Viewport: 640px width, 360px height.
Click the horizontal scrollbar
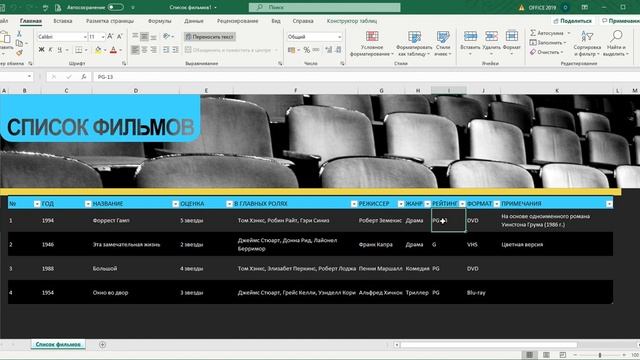click(x=489, y=345)
